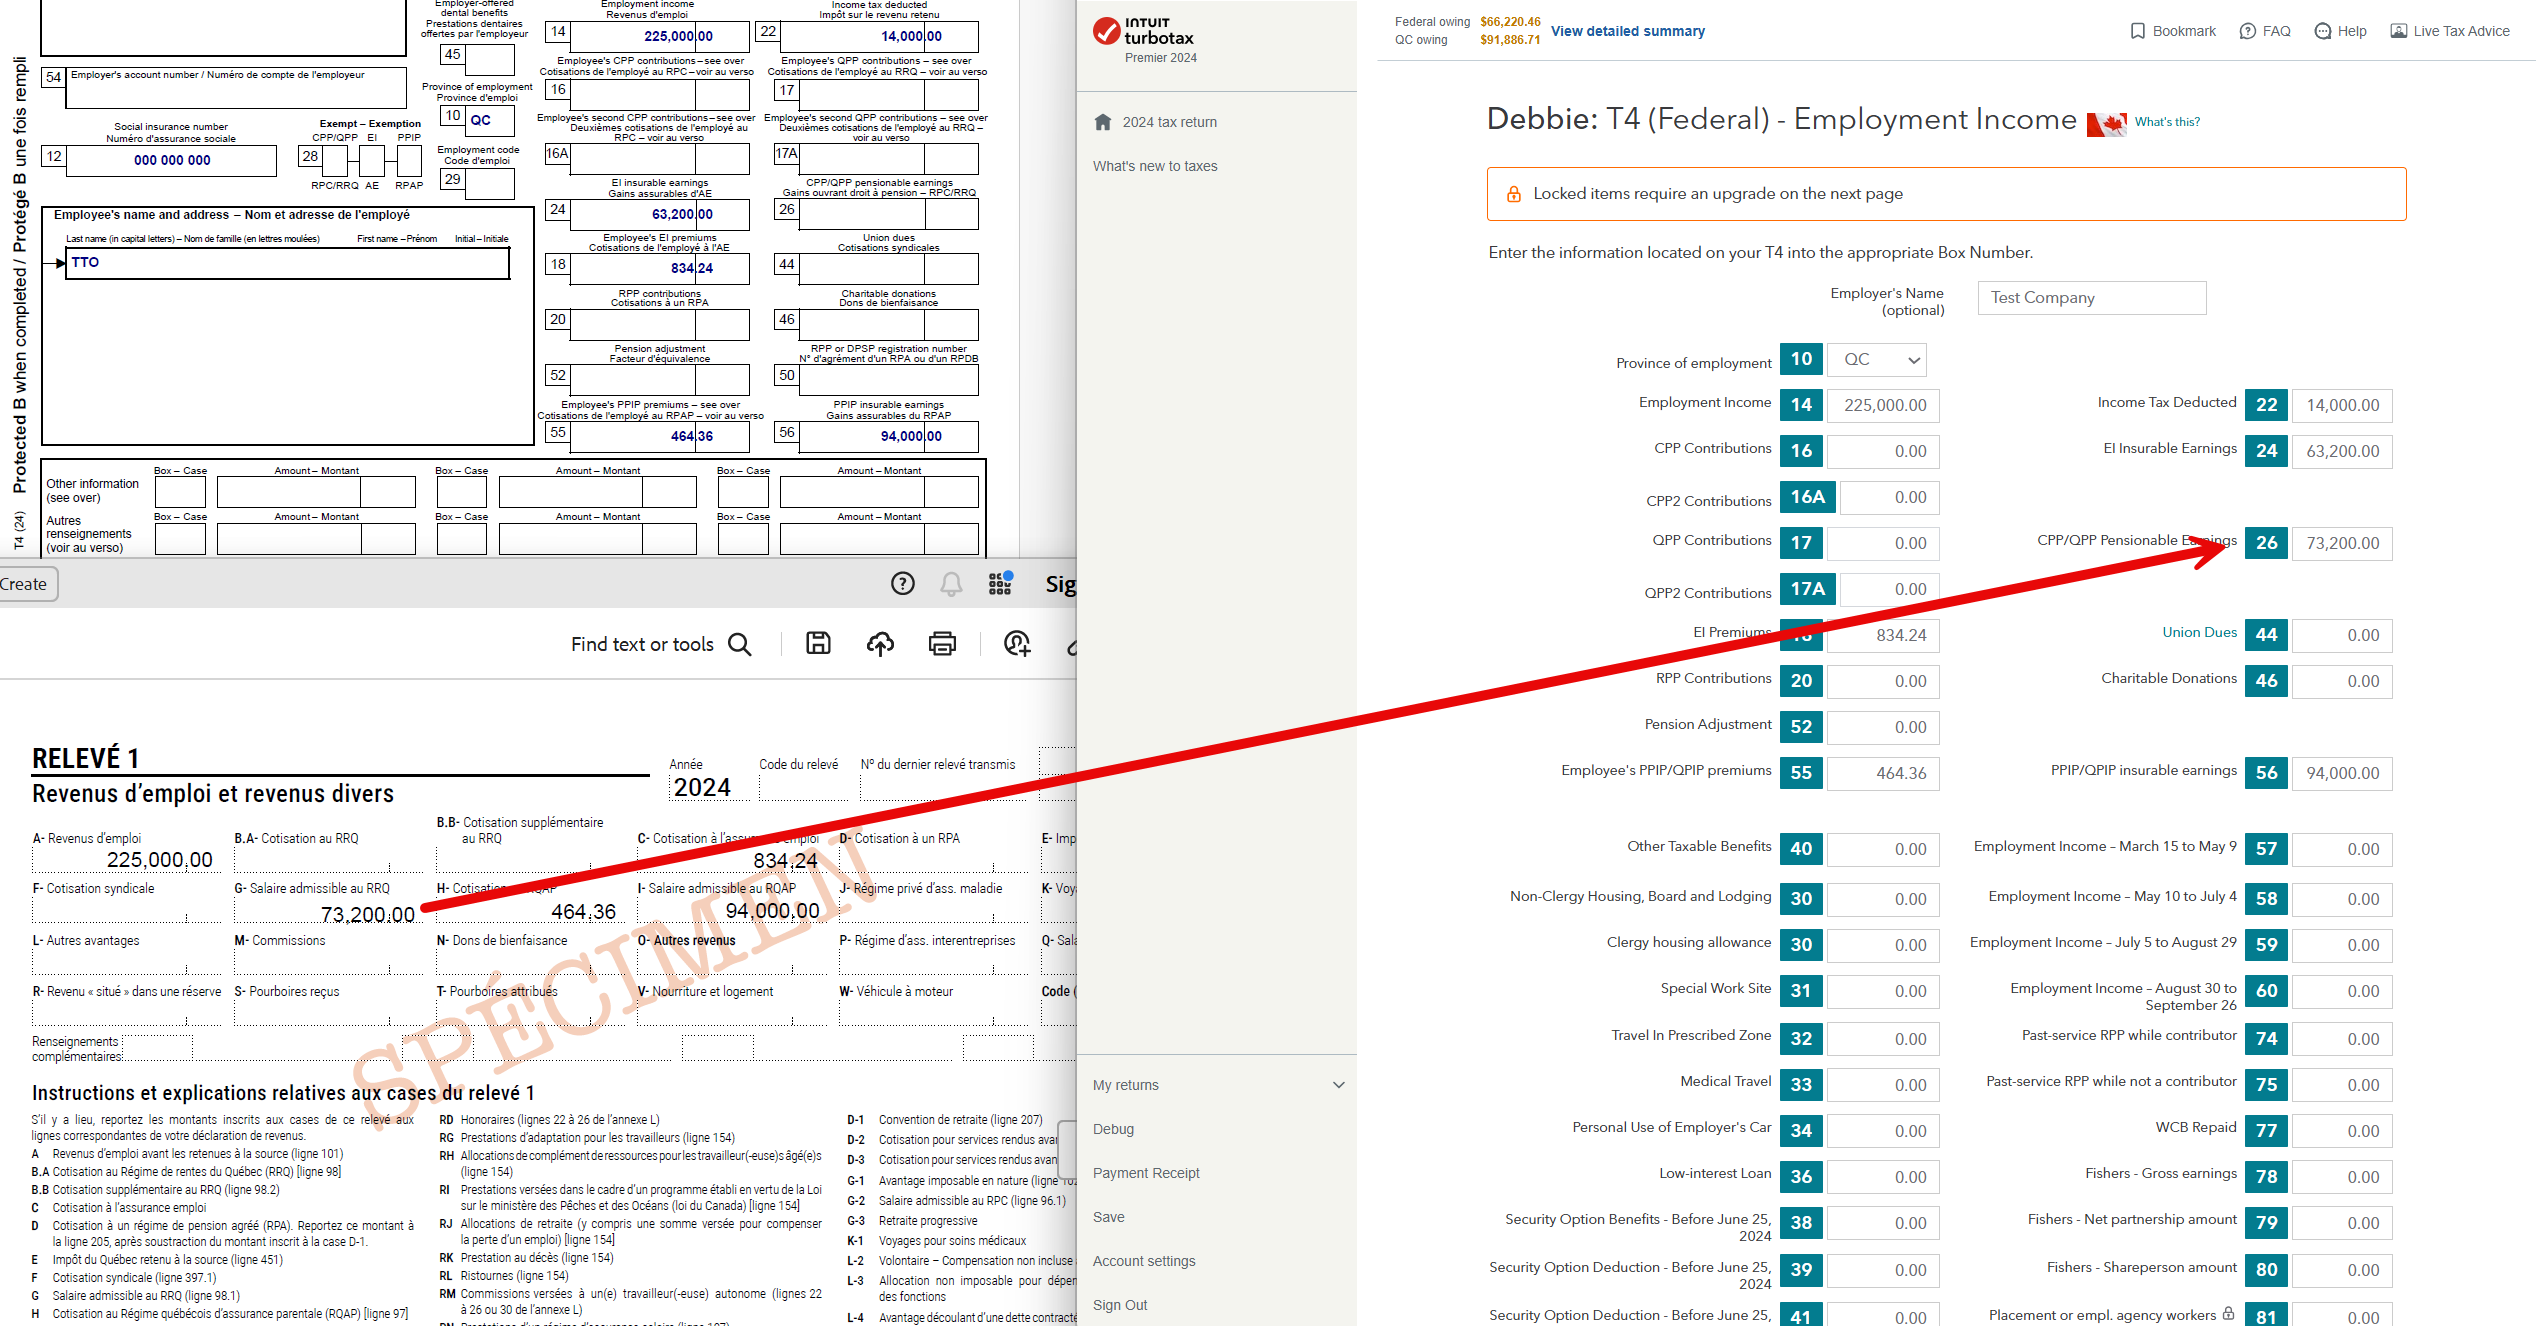This screenshot has height=1326, width=2536.
Task: Click the QPP Contributions box 17 field
Action: (x=1884, y=543)
